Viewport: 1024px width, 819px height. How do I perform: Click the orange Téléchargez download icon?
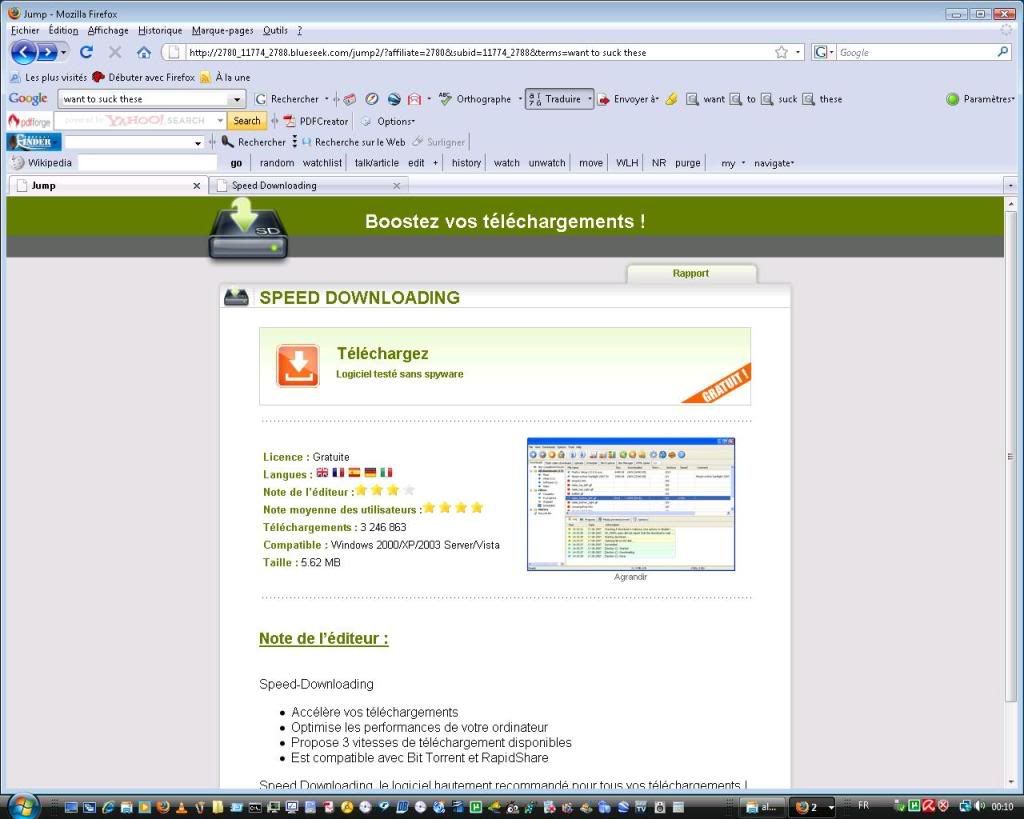[x=298, y=366]
